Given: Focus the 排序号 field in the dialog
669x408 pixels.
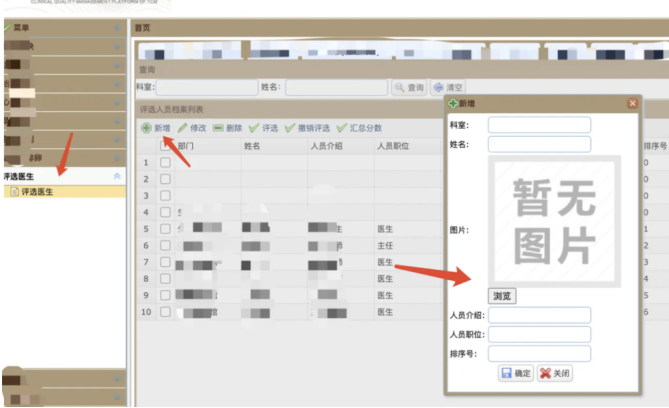Looking at the screenshot, I should click(x=539, y=353).
